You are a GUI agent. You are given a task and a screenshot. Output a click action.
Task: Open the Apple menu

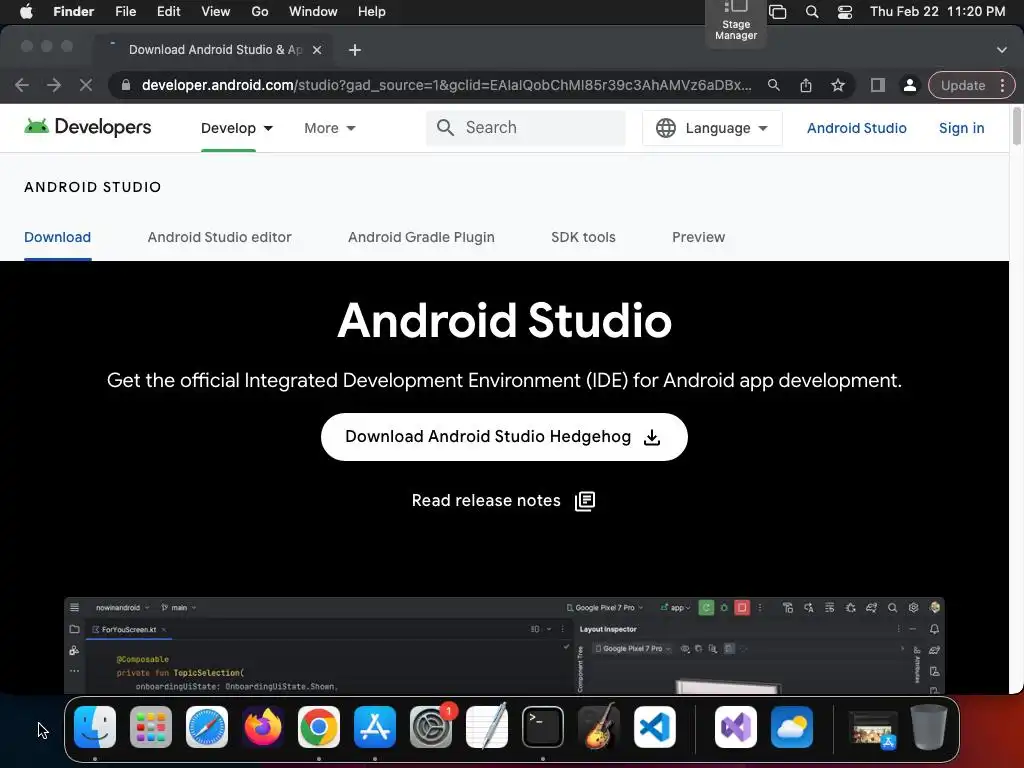coord(26,12)
